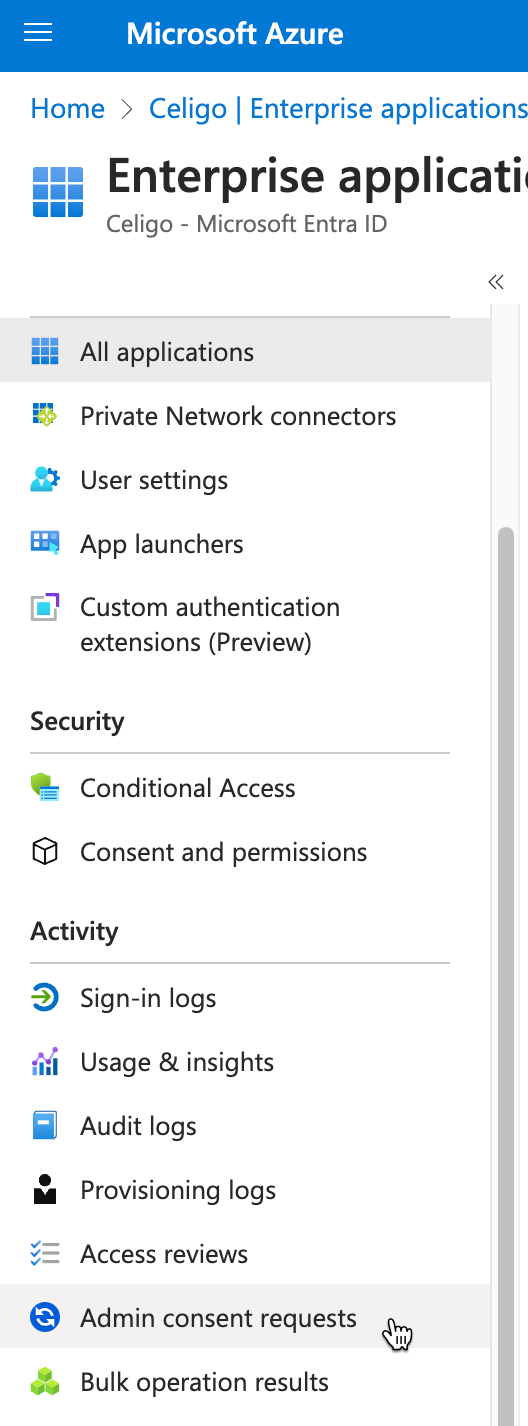
Task: Click the All applications grid icon
Action: click(45, 352)
